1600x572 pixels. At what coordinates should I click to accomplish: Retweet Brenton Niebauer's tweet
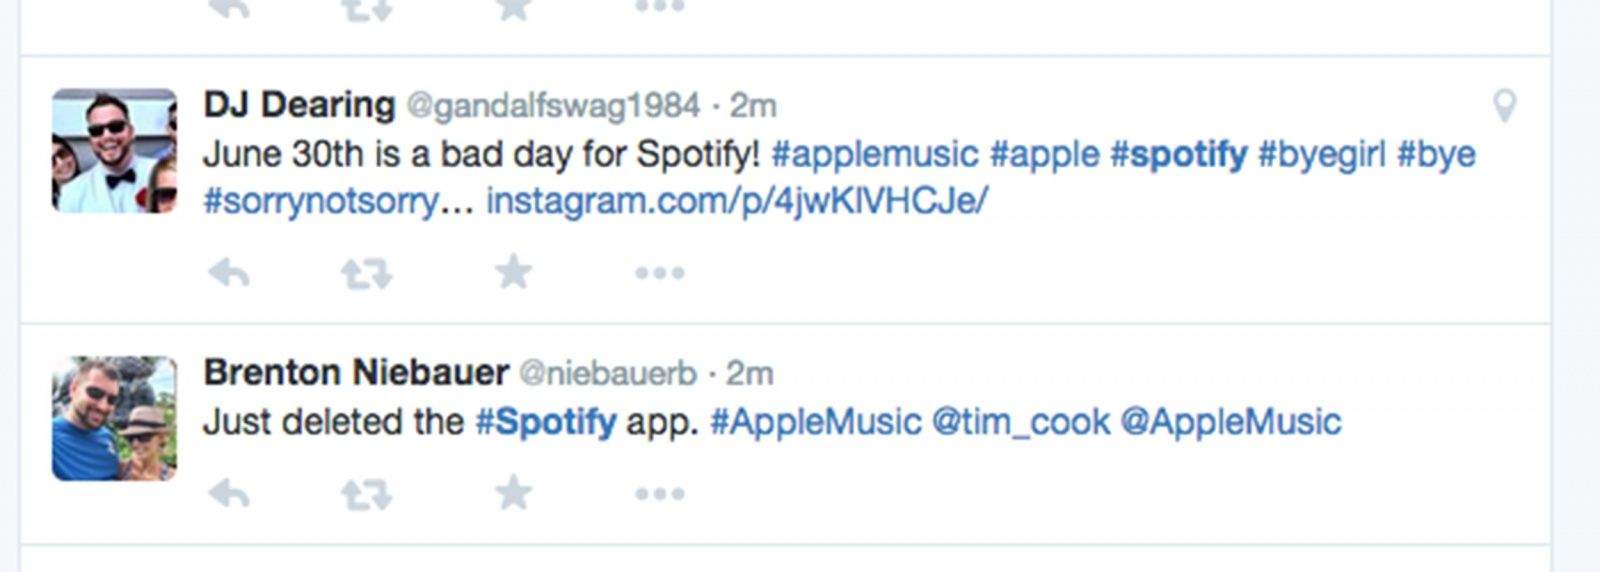[x=366, y=493]
